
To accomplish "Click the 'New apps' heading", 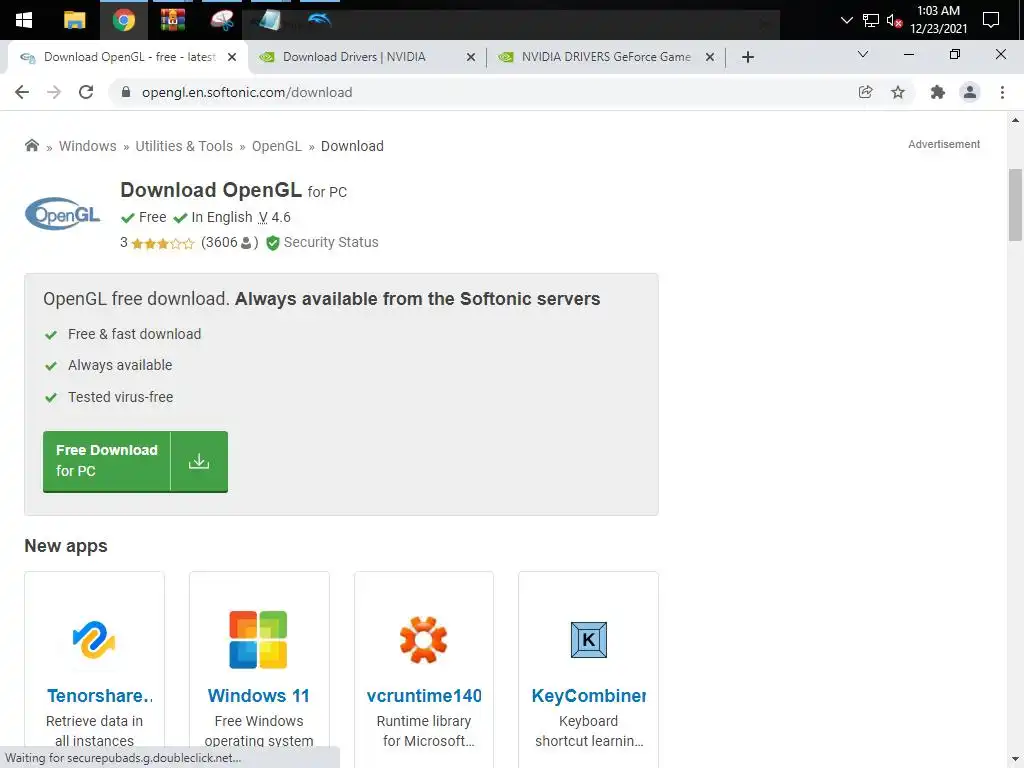I will [x=66, y=546].
